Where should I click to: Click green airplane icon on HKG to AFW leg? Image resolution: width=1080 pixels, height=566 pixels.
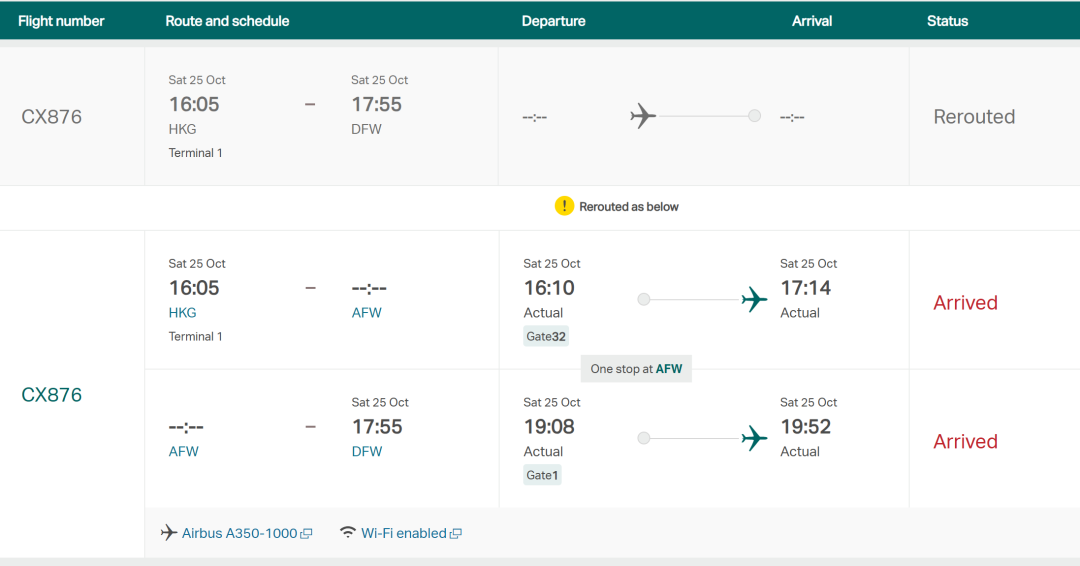click(755, 299)
